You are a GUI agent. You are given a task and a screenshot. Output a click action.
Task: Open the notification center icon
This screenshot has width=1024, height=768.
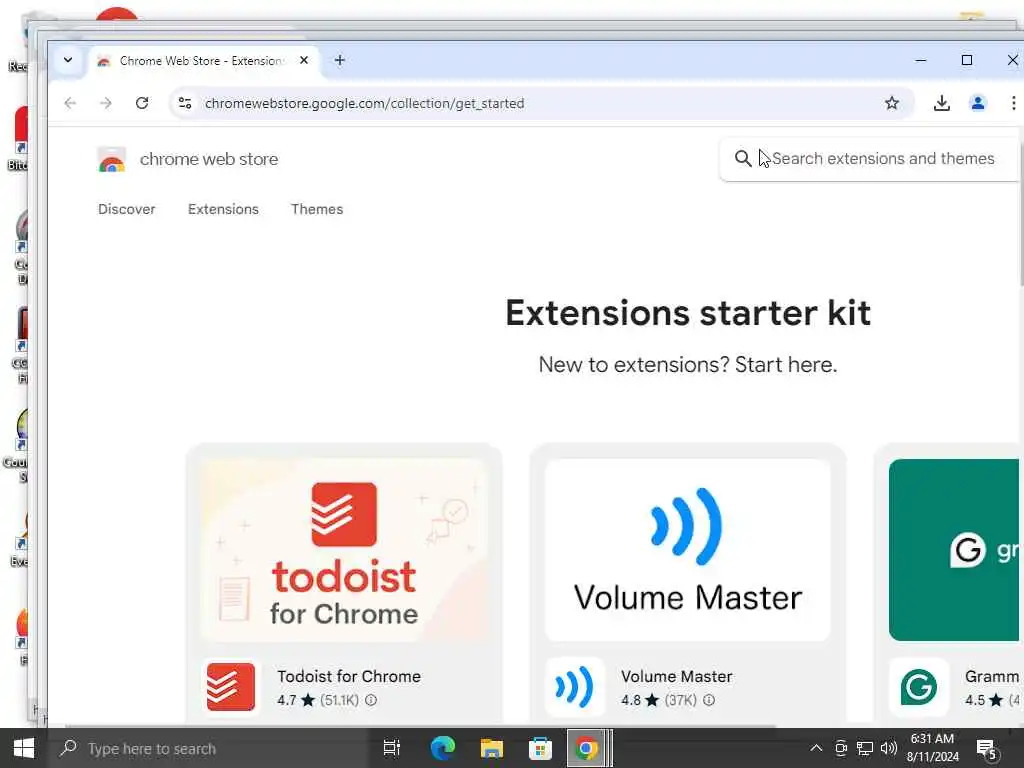click(987, 750)
